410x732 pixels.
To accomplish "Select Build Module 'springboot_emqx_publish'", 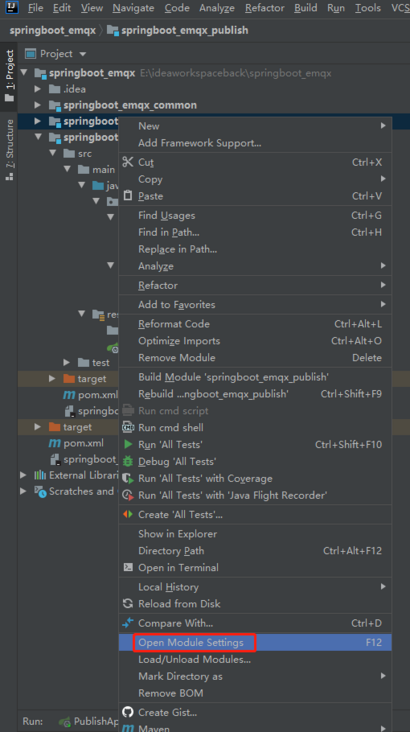I will (255, 377).
